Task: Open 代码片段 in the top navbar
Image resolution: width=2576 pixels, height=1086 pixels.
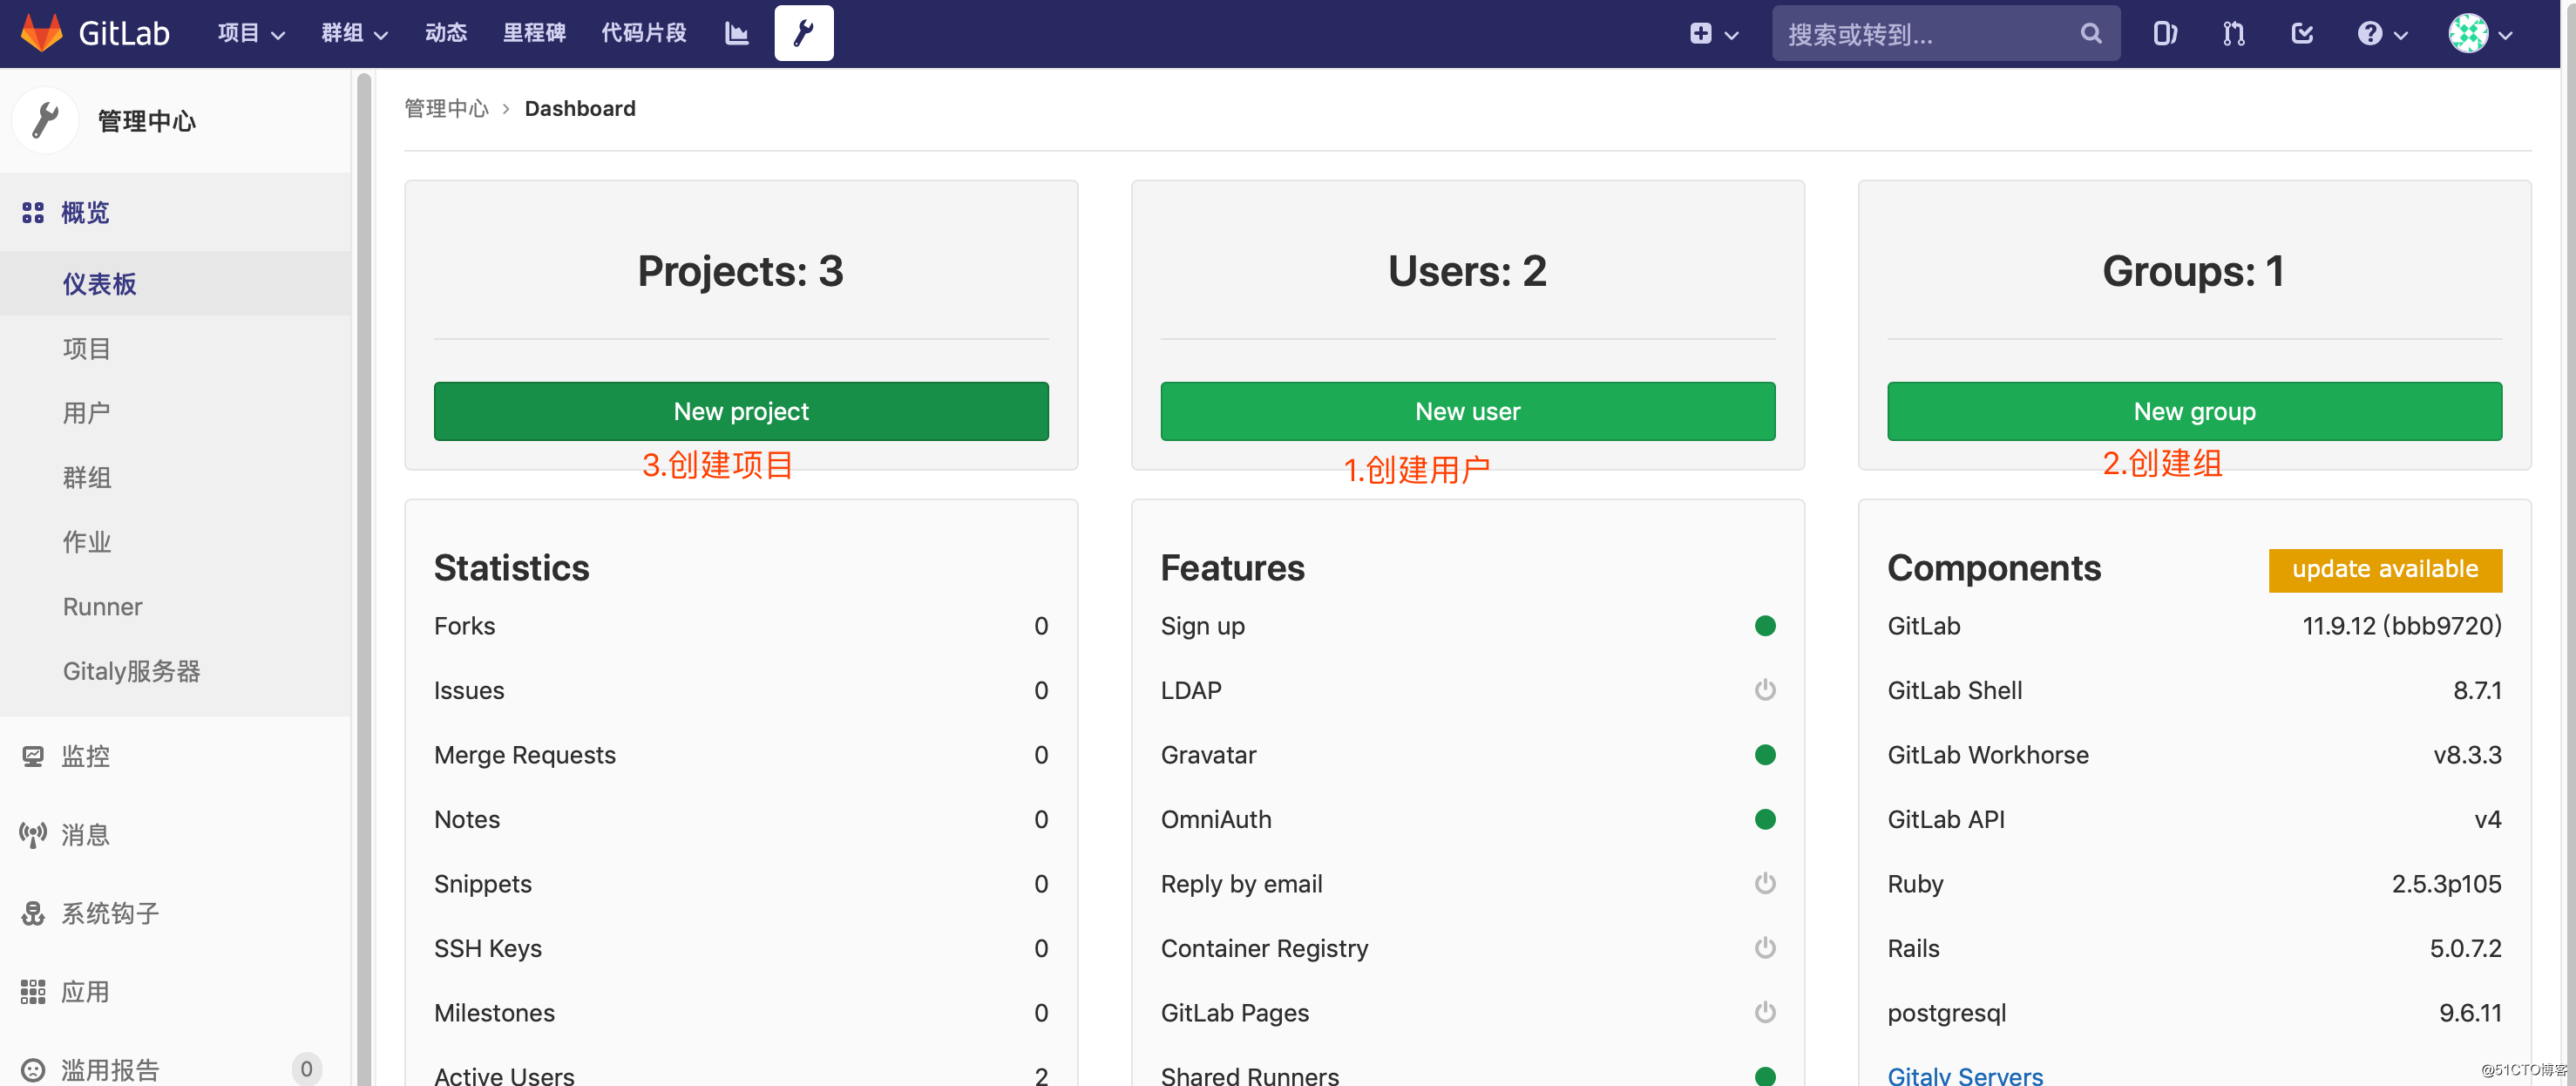Action: click(x=644, y=33)
